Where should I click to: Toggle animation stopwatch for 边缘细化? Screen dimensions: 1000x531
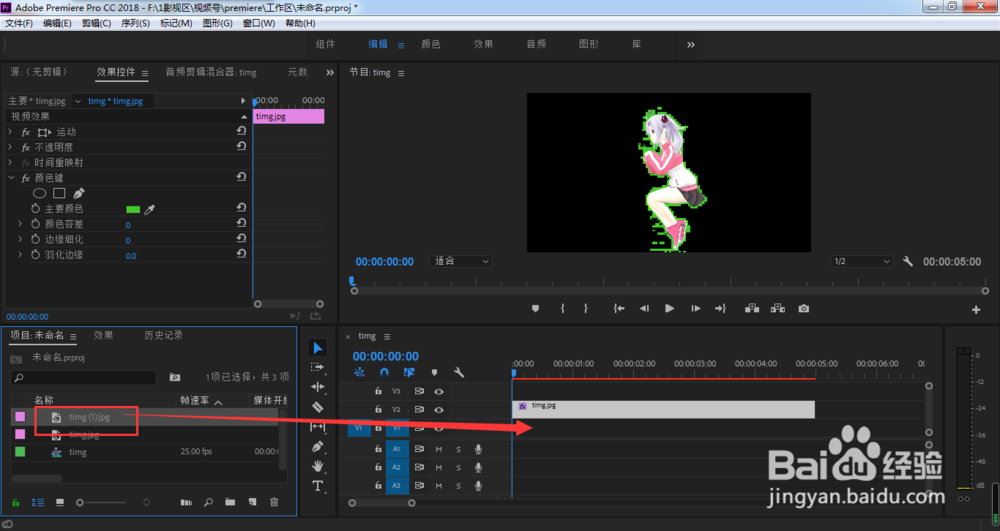click(x=36, y=239)
